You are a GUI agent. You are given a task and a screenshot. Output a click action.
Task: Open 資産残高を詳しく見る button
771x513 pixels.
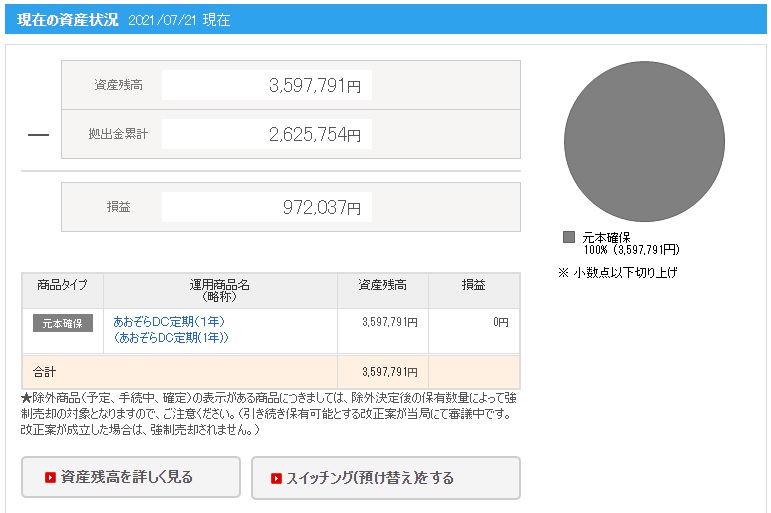tap(131, 478)
